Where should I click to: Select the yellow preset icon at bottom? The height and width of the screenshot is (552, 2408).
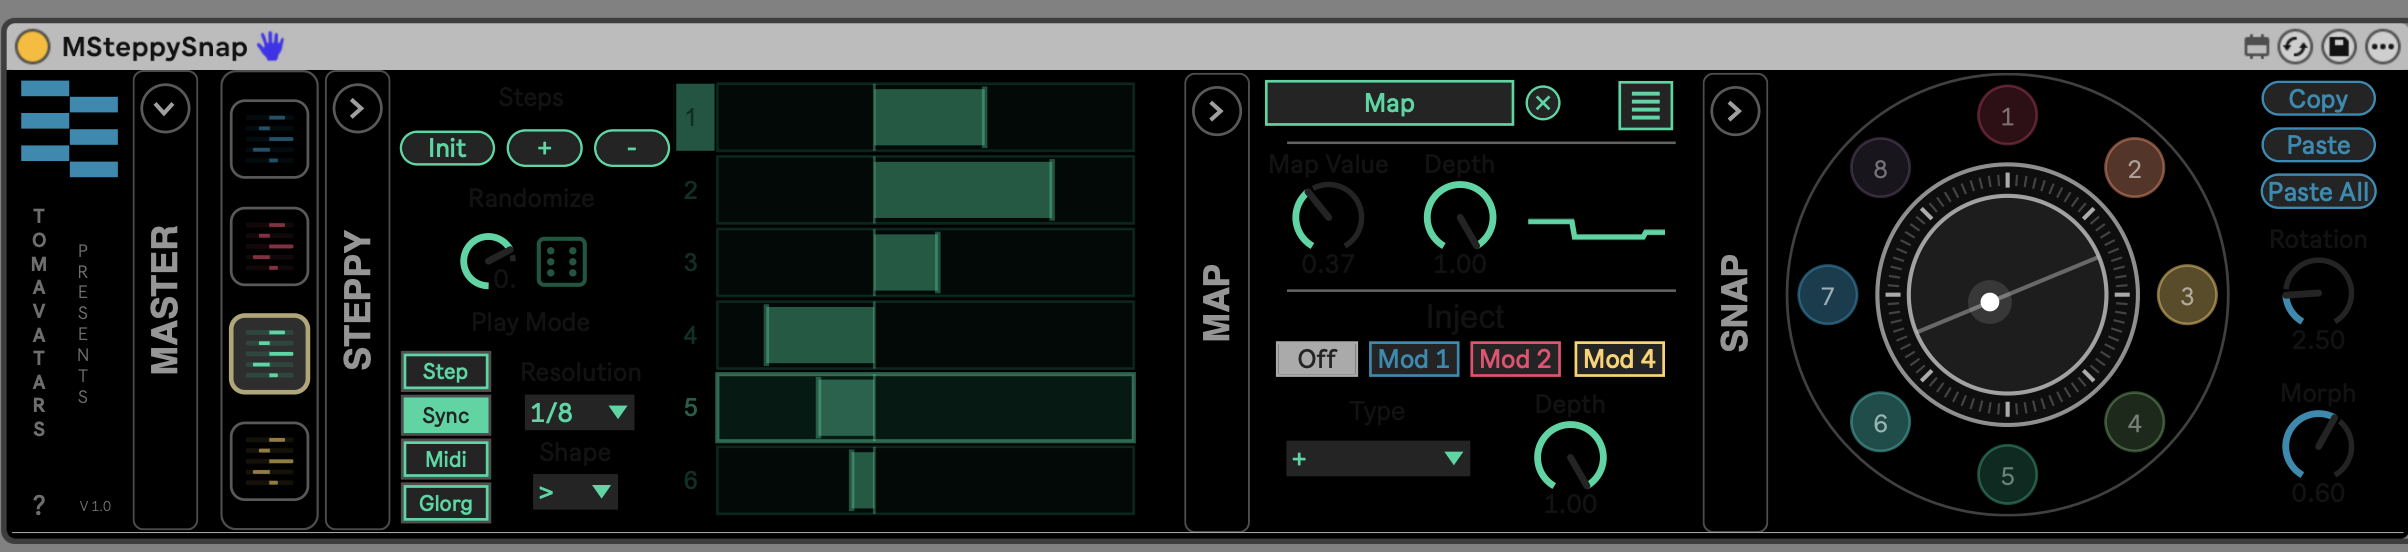(x=269, y=461)
